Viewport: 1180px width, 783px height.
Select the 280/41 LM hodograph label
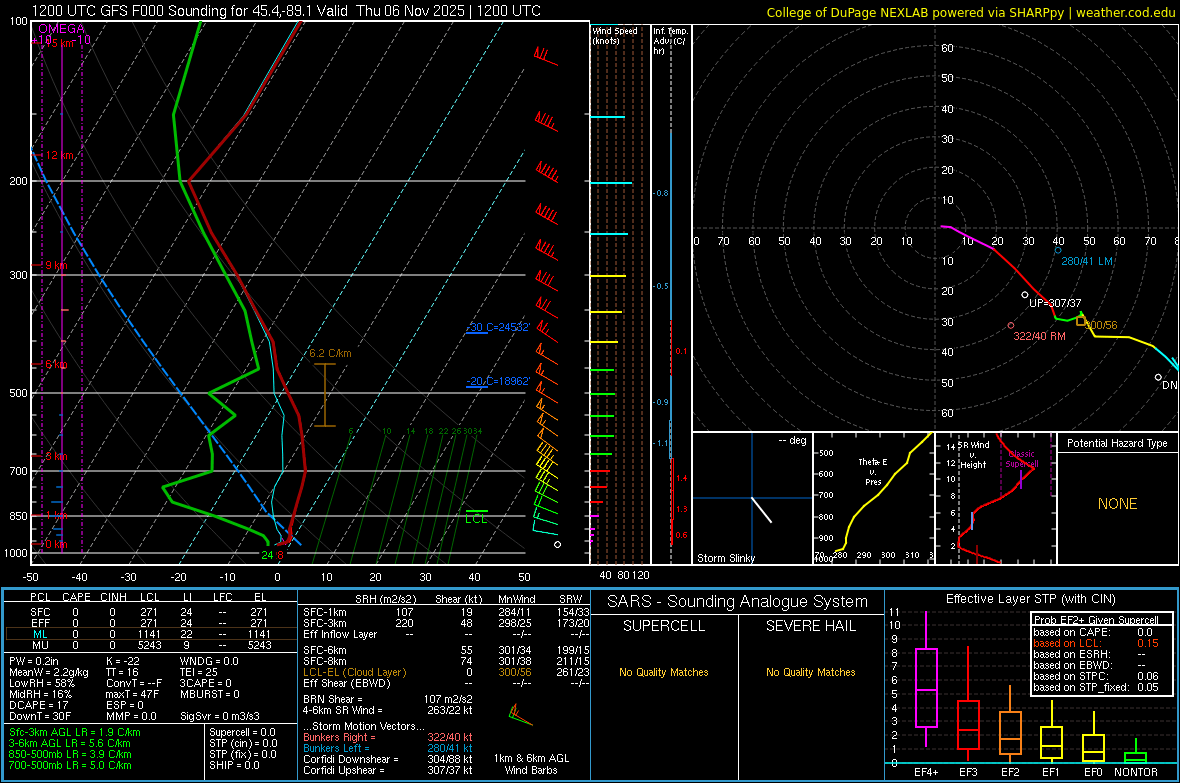[x=1087, y=261]
